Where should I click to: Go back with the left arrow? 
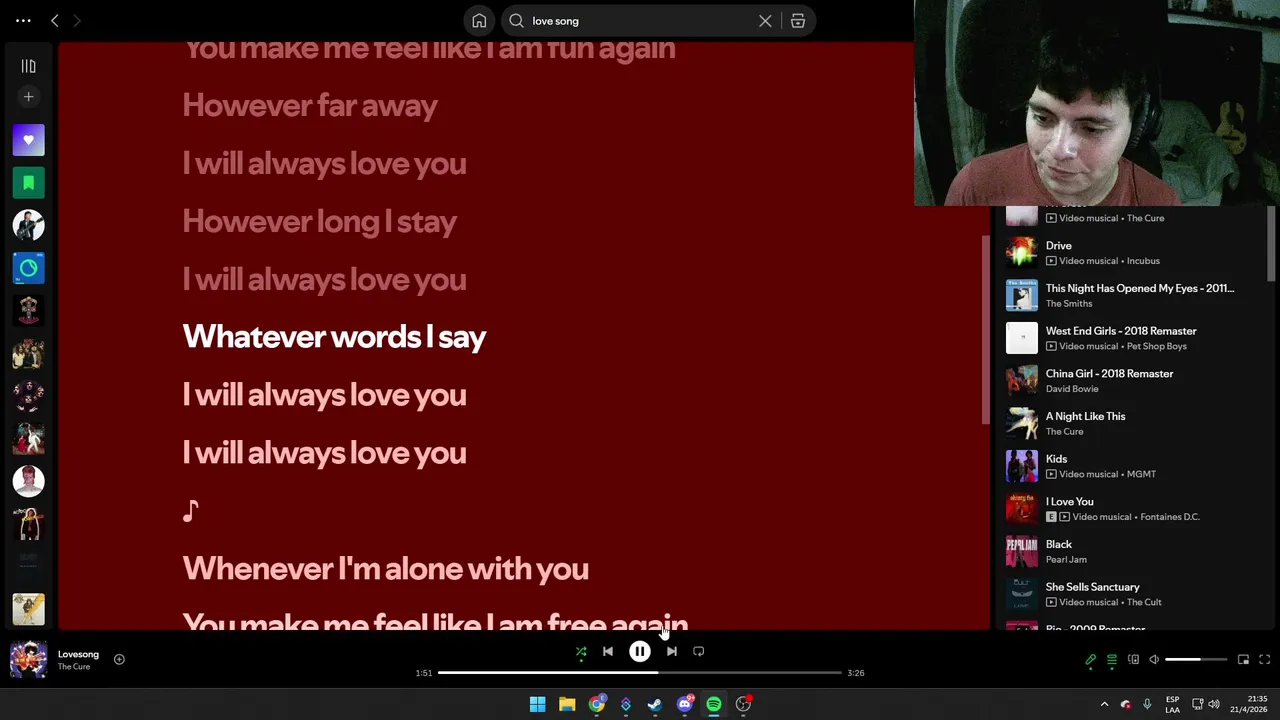tap(55, 20)
